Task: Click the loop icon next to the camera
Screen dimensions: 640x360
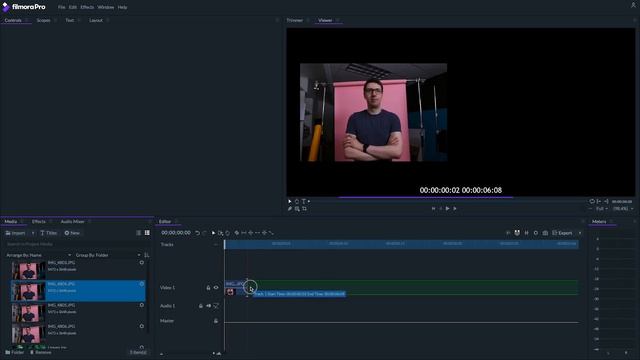Action: (x=536, y=233)
